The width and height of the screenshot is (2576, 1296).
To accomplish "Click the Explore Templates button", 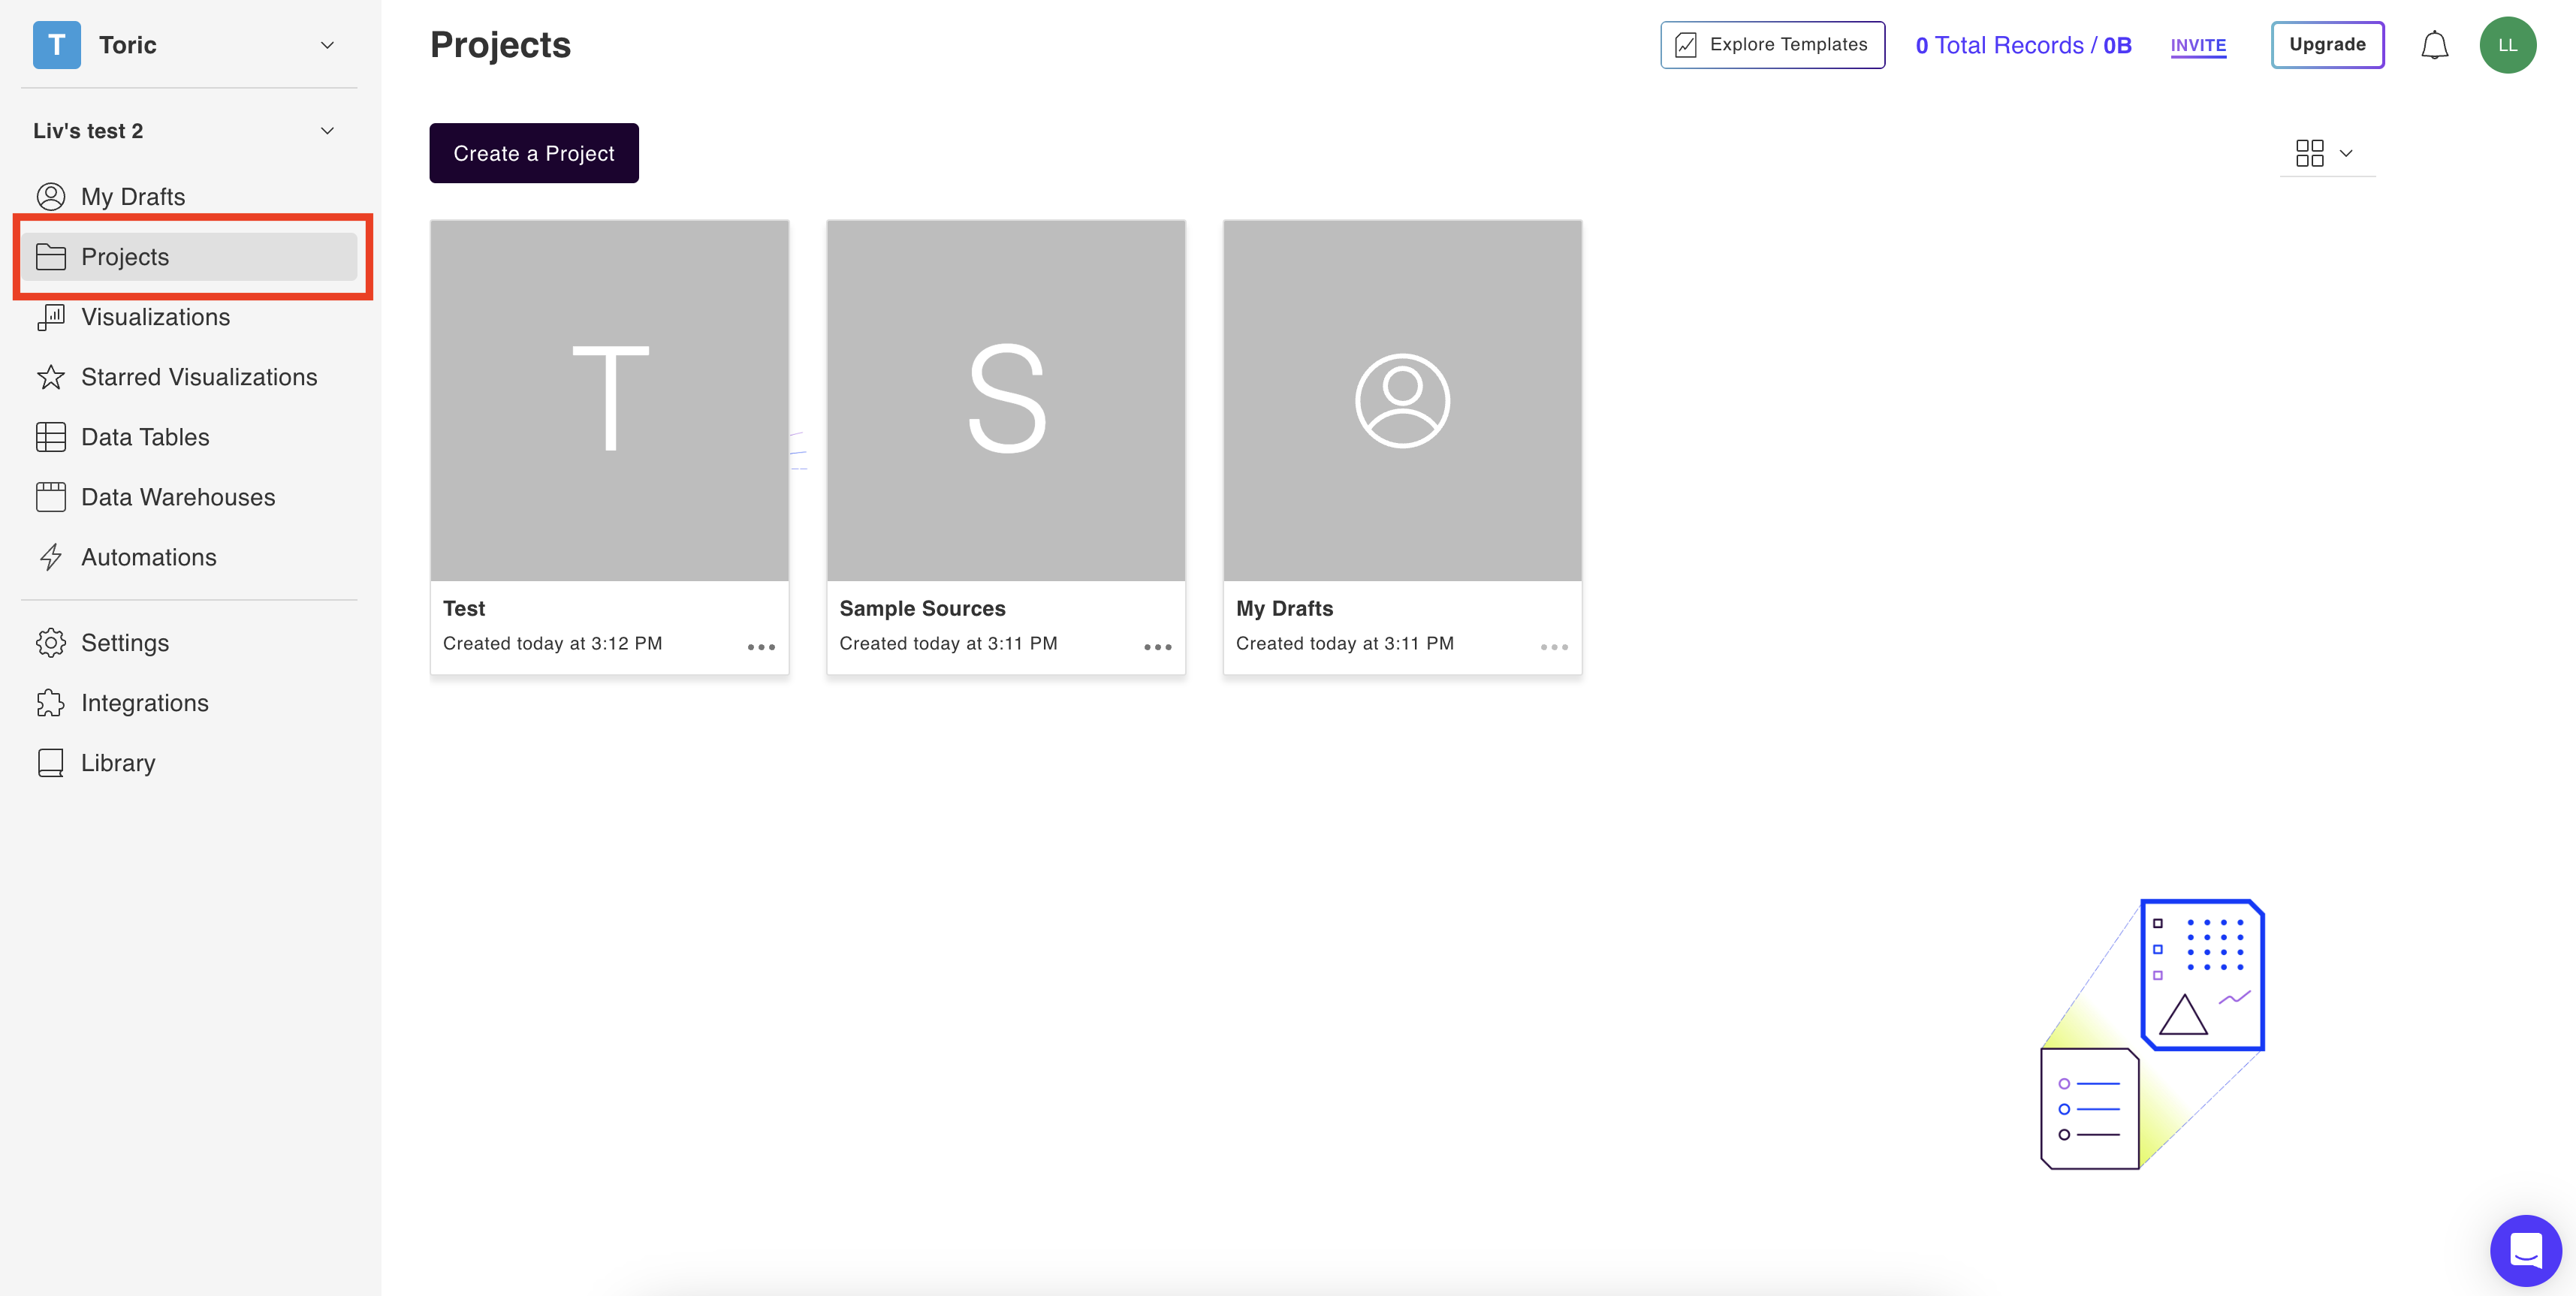I will click(1773, 45).
